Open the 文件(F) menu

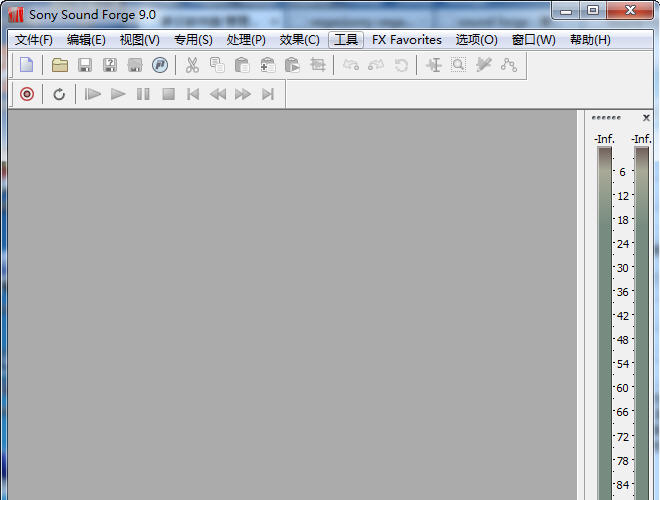coord(34,40)
